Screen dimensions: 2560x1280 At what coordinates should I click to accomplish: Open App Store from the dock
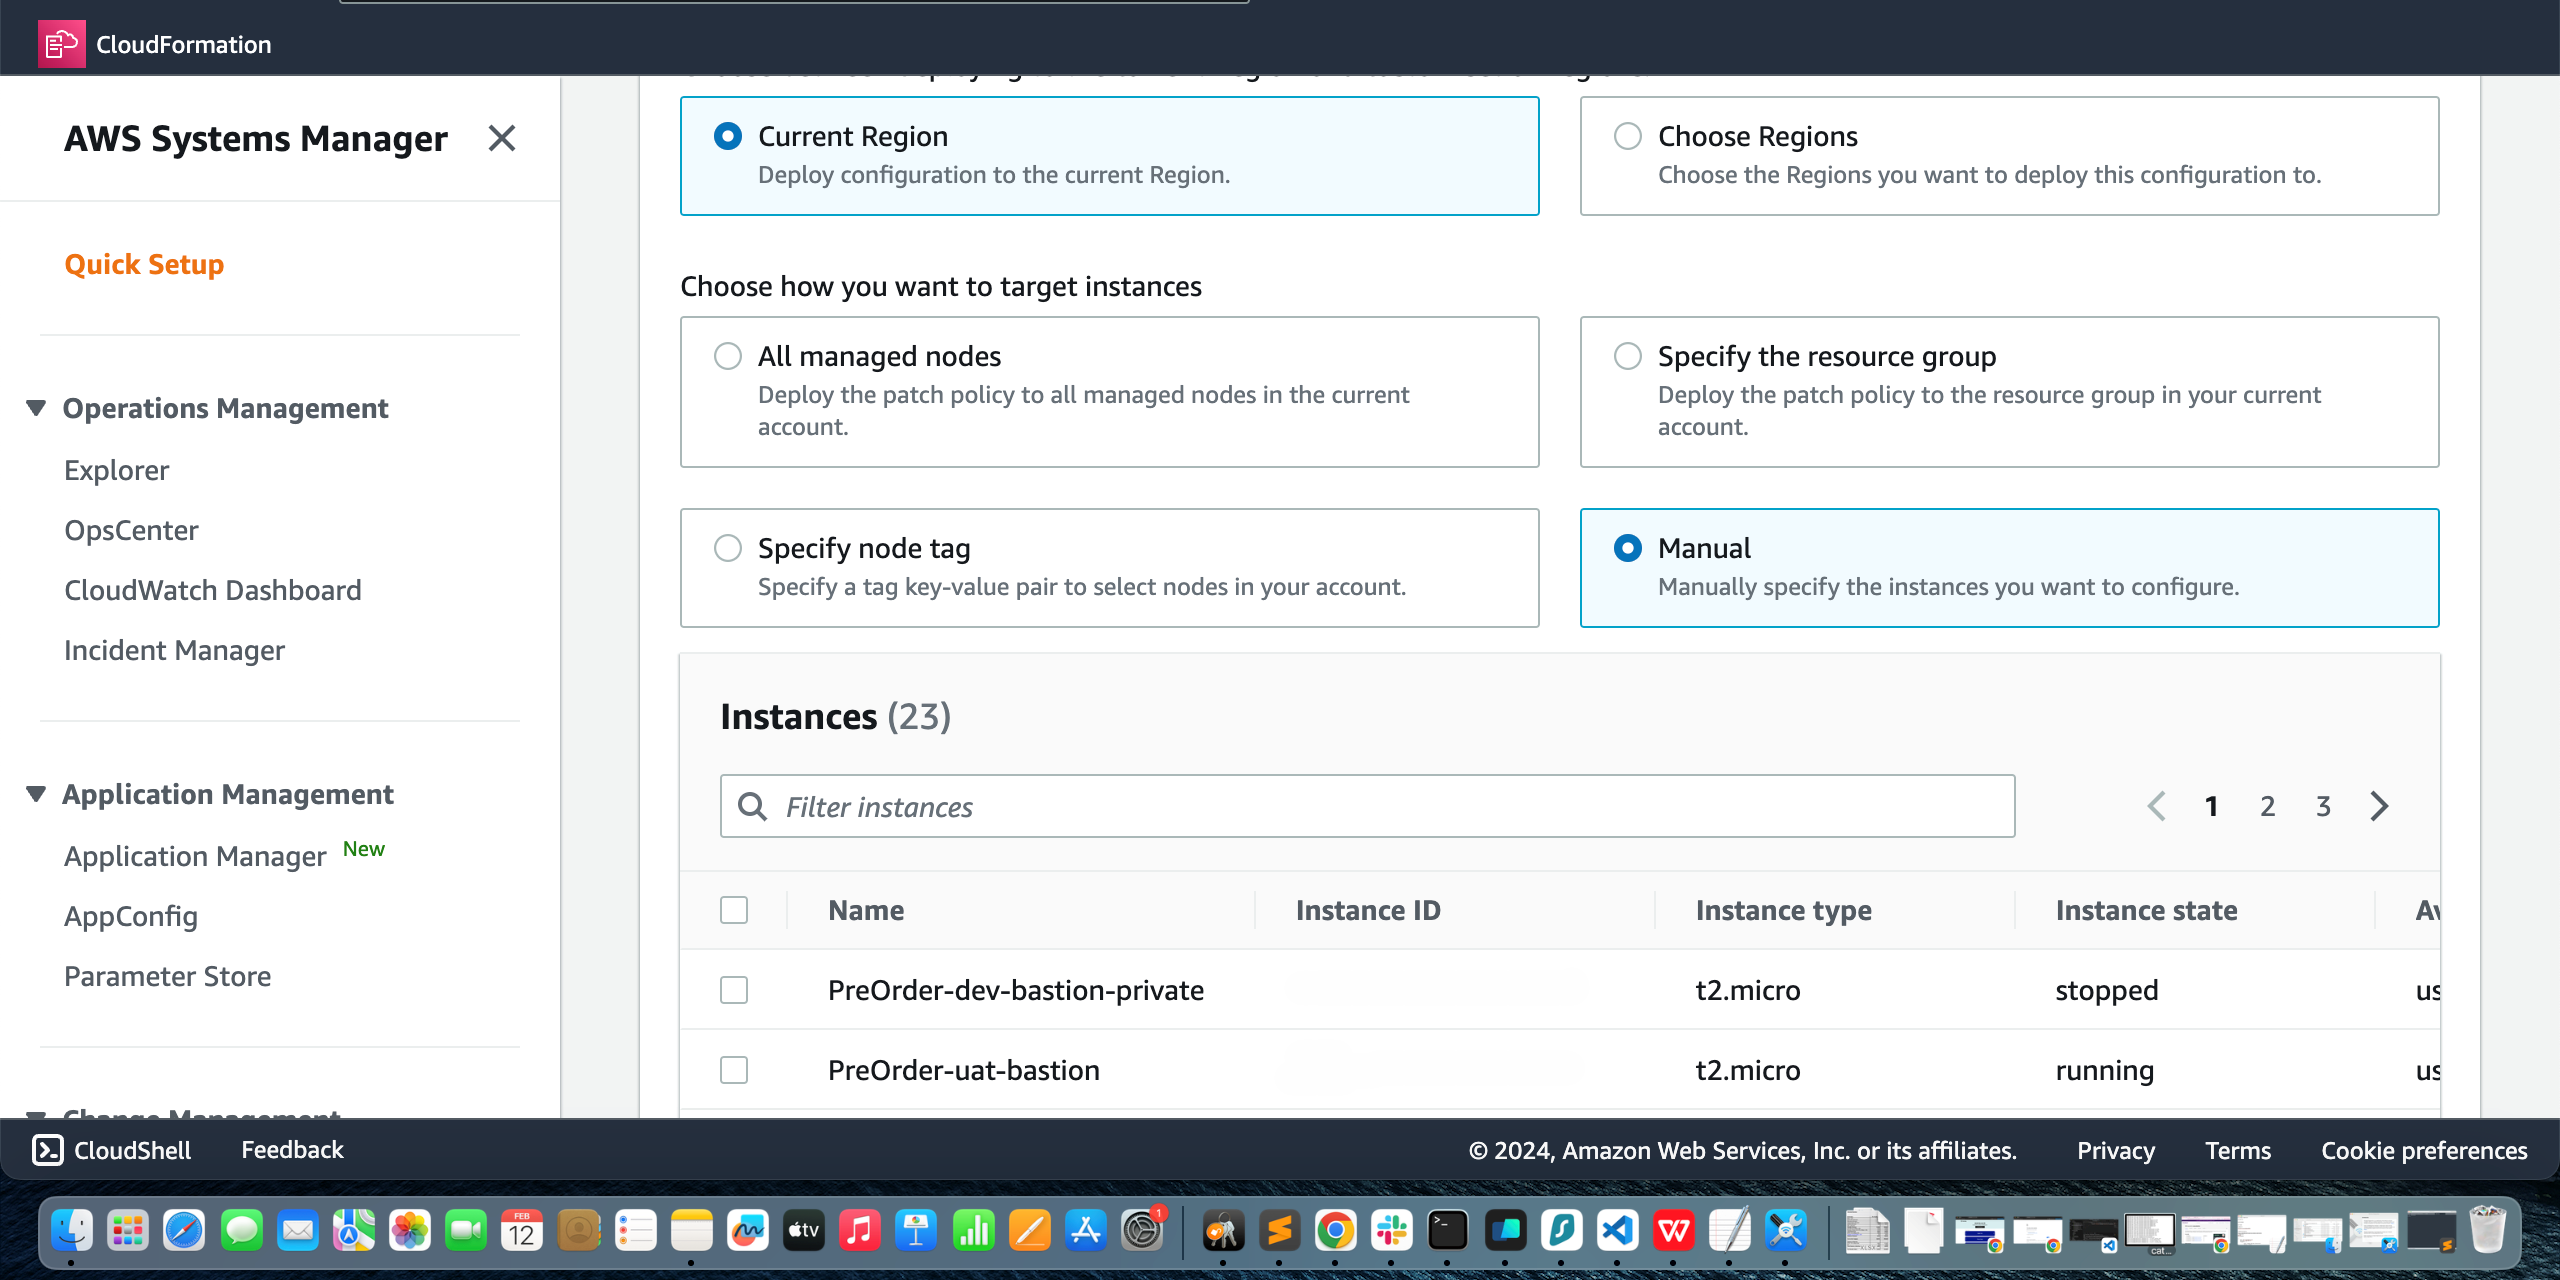[x=1085, y=1230]
